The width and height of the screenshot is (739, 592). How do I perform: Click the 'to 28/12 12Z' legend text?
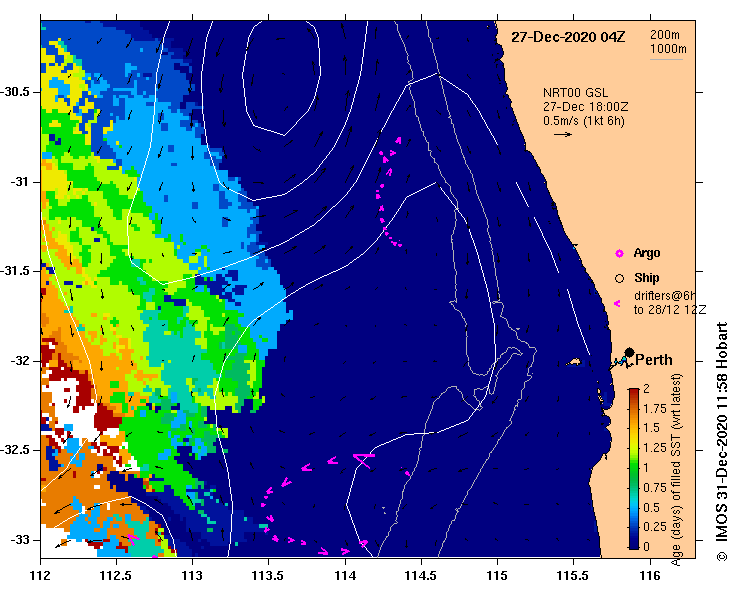point(670,310)
